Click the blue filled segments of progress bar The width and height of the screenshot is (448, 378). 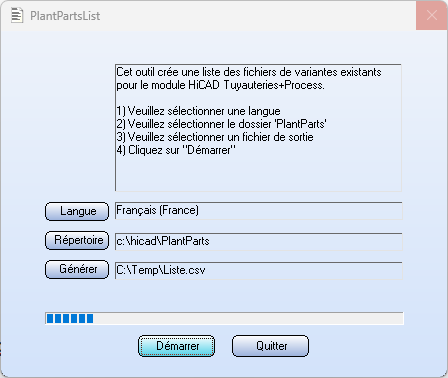(x=70, y=318)
